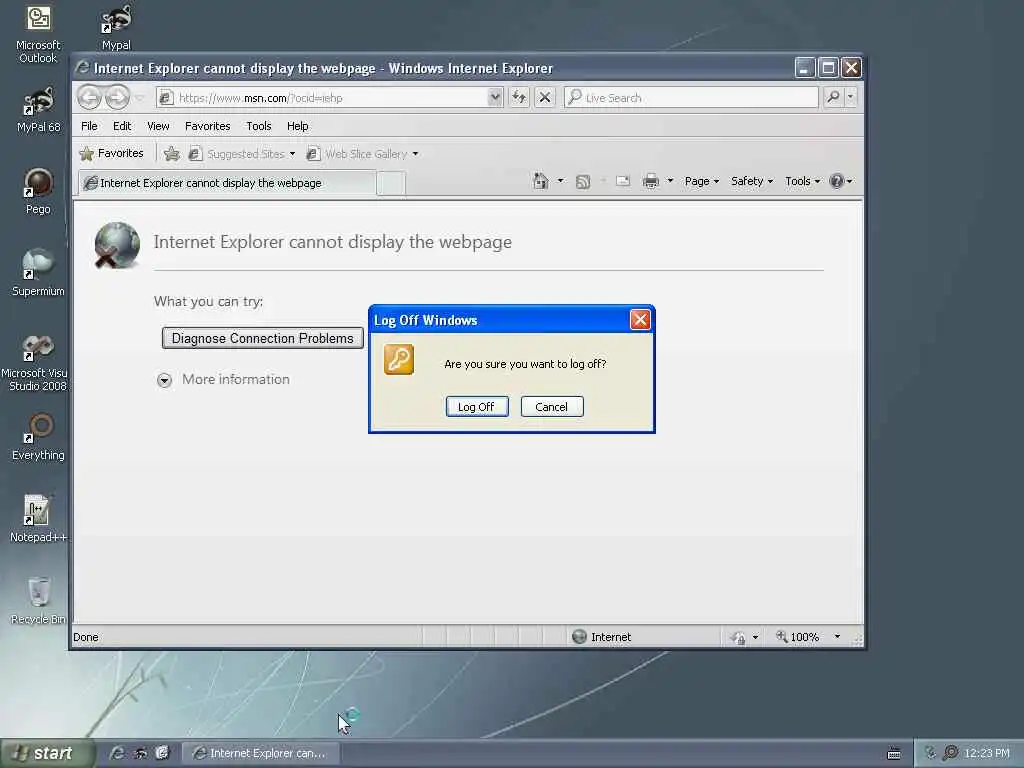1024x768 pixels.
Task: Open the Tools command bar menu
Action: point(803,181)
